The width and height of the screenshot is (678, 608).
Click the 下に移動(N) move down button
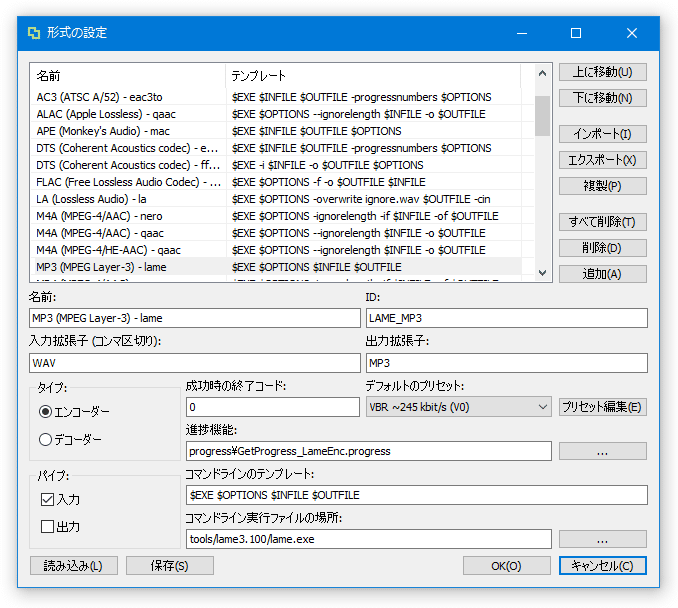602,98
